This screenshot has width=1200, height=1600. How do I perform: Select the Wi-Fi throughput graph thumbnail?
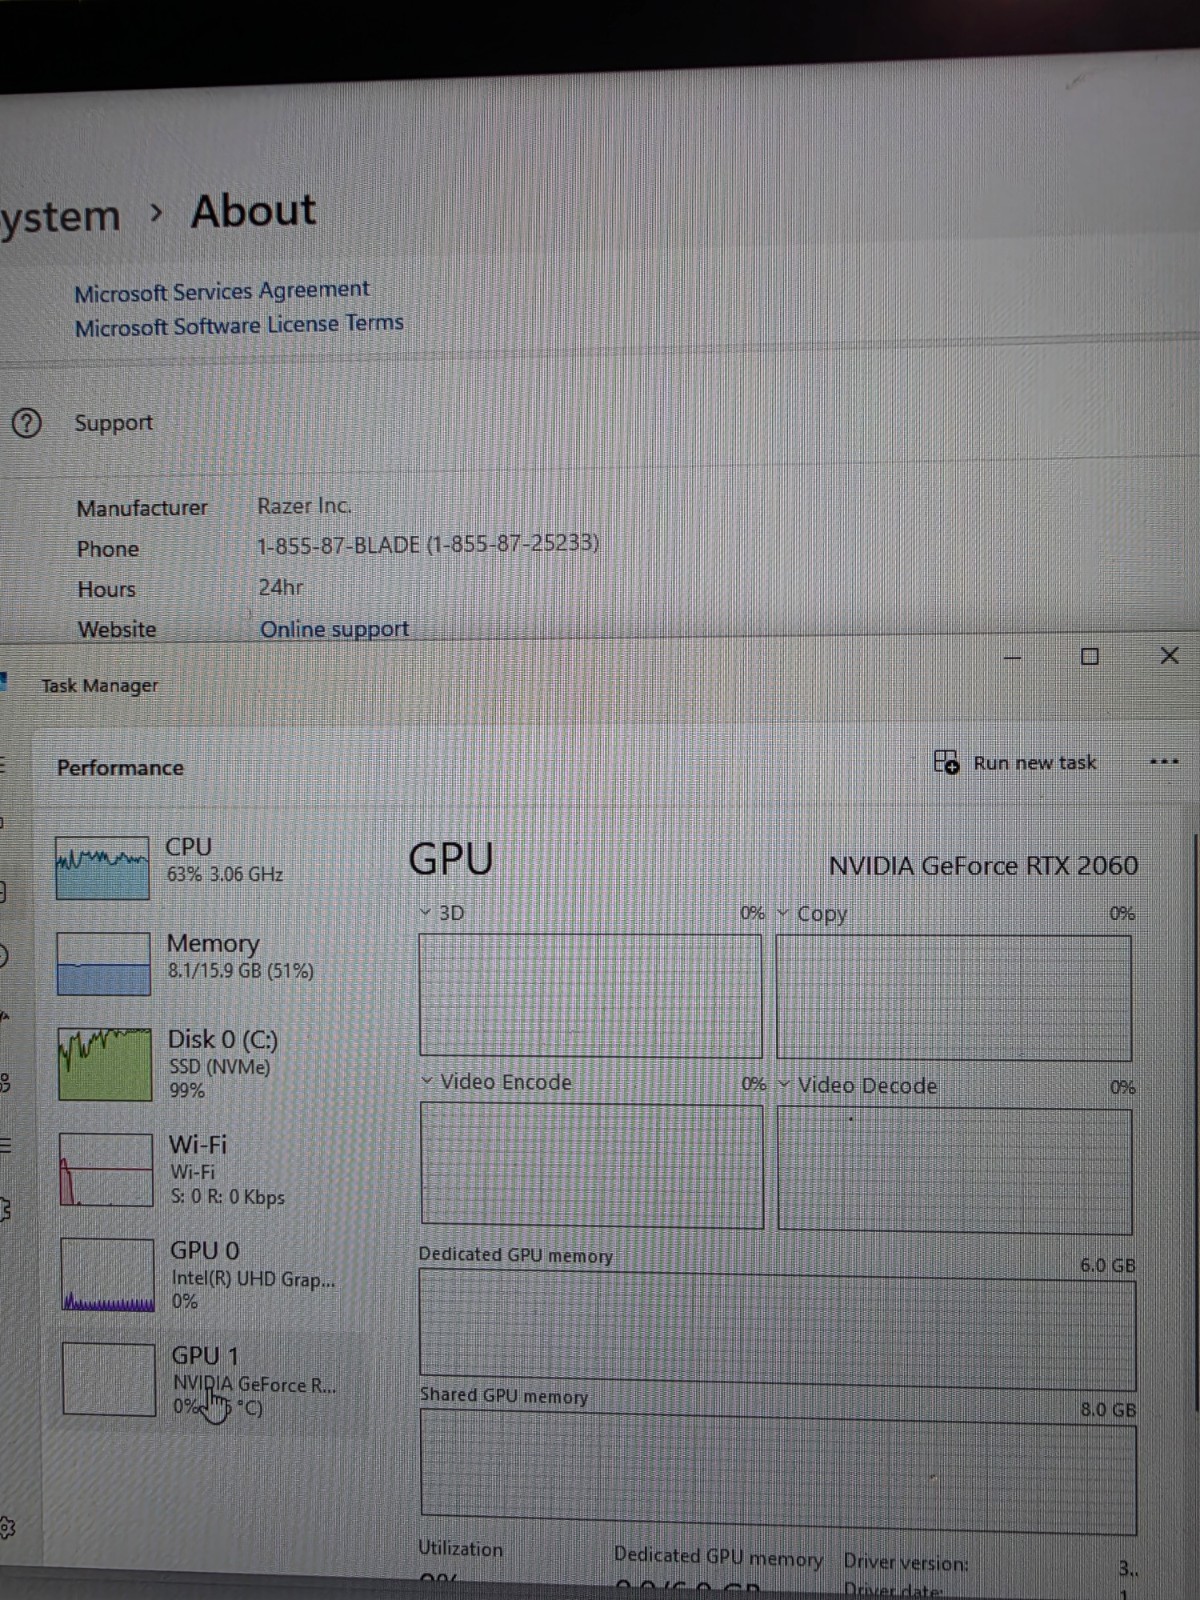point(106,1169)
